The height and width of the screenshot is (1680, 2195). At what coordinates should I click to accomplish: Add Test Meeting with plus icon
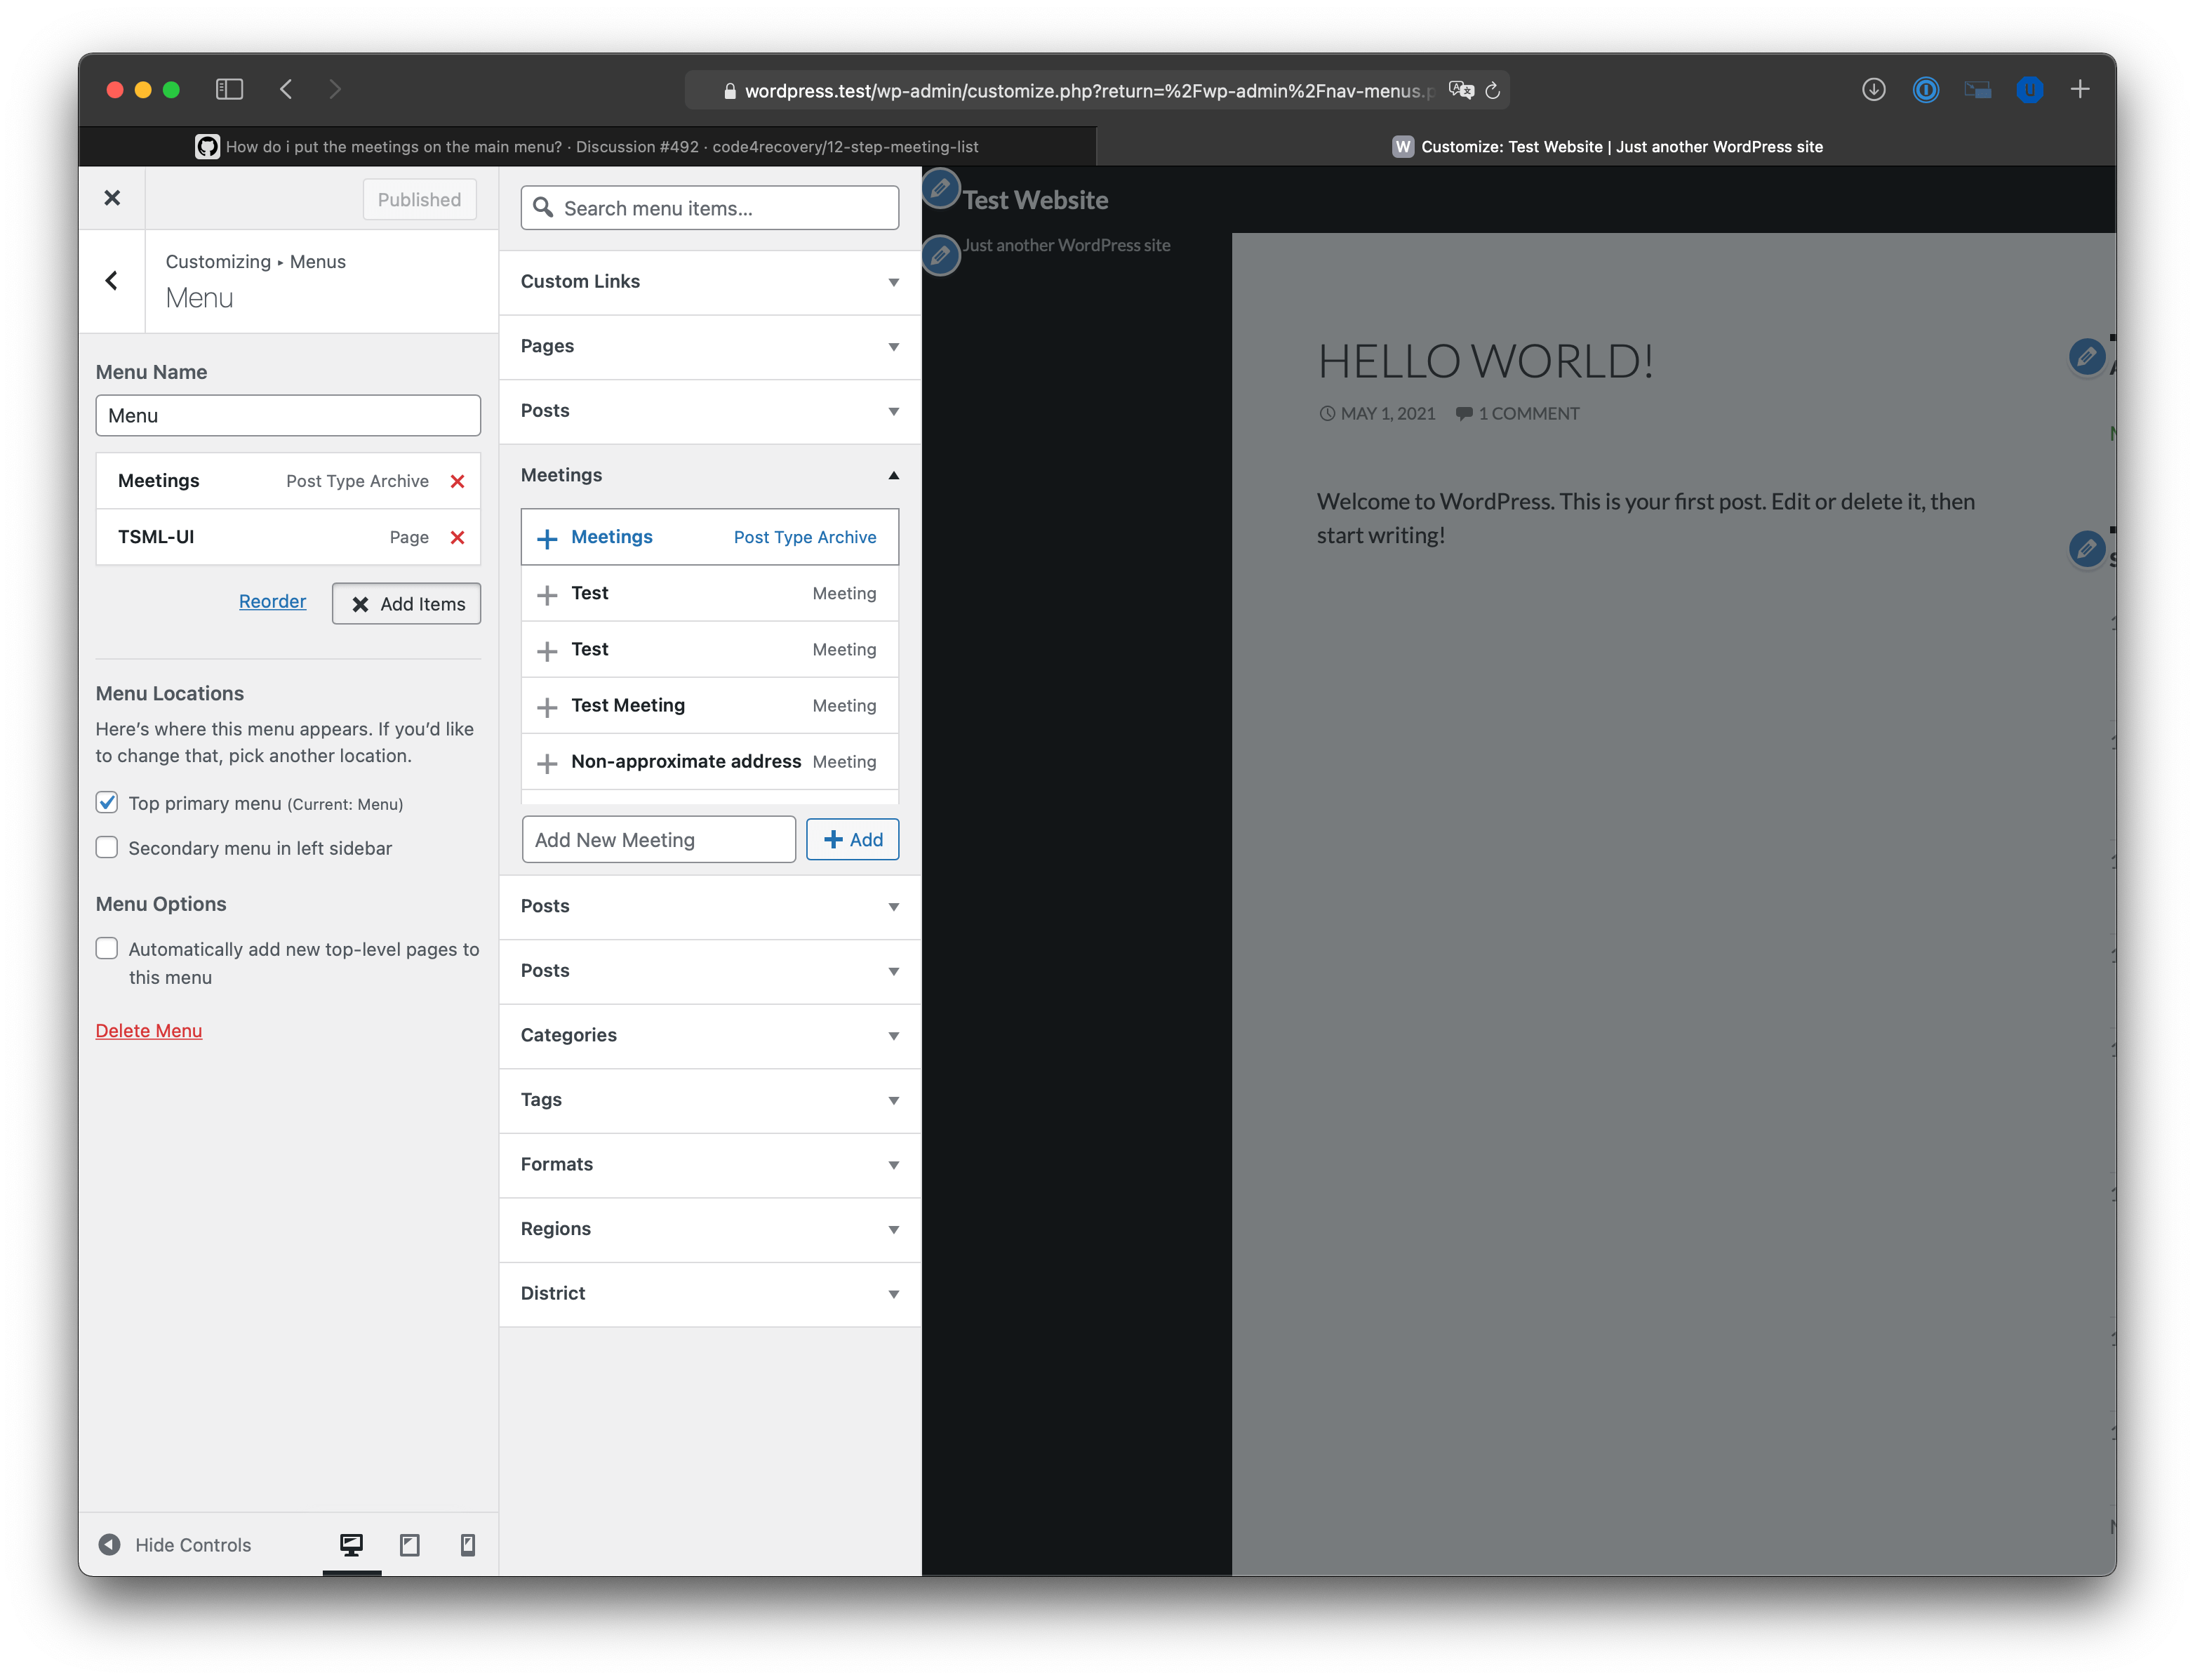click(x=547, y=707)
